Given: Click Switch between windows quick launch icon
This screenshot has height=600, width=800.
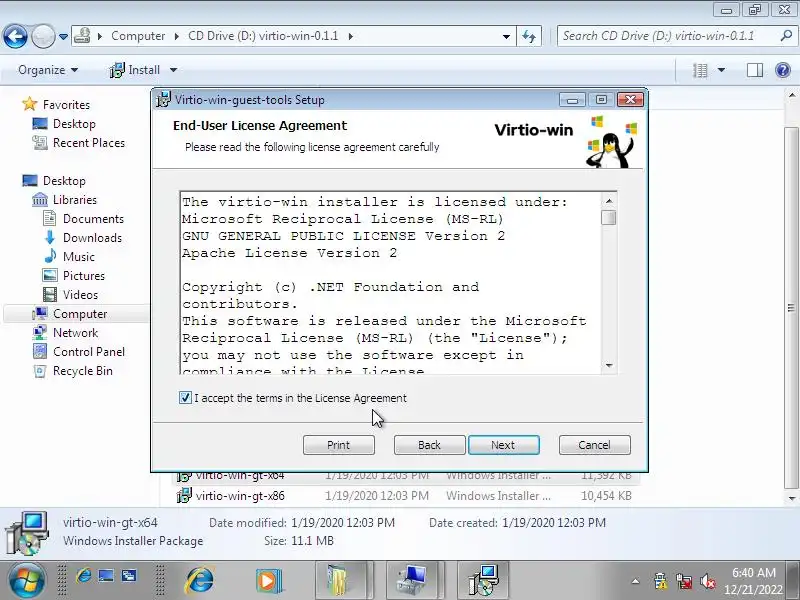Looking at the screenshot, I should [x=129, y=577].
